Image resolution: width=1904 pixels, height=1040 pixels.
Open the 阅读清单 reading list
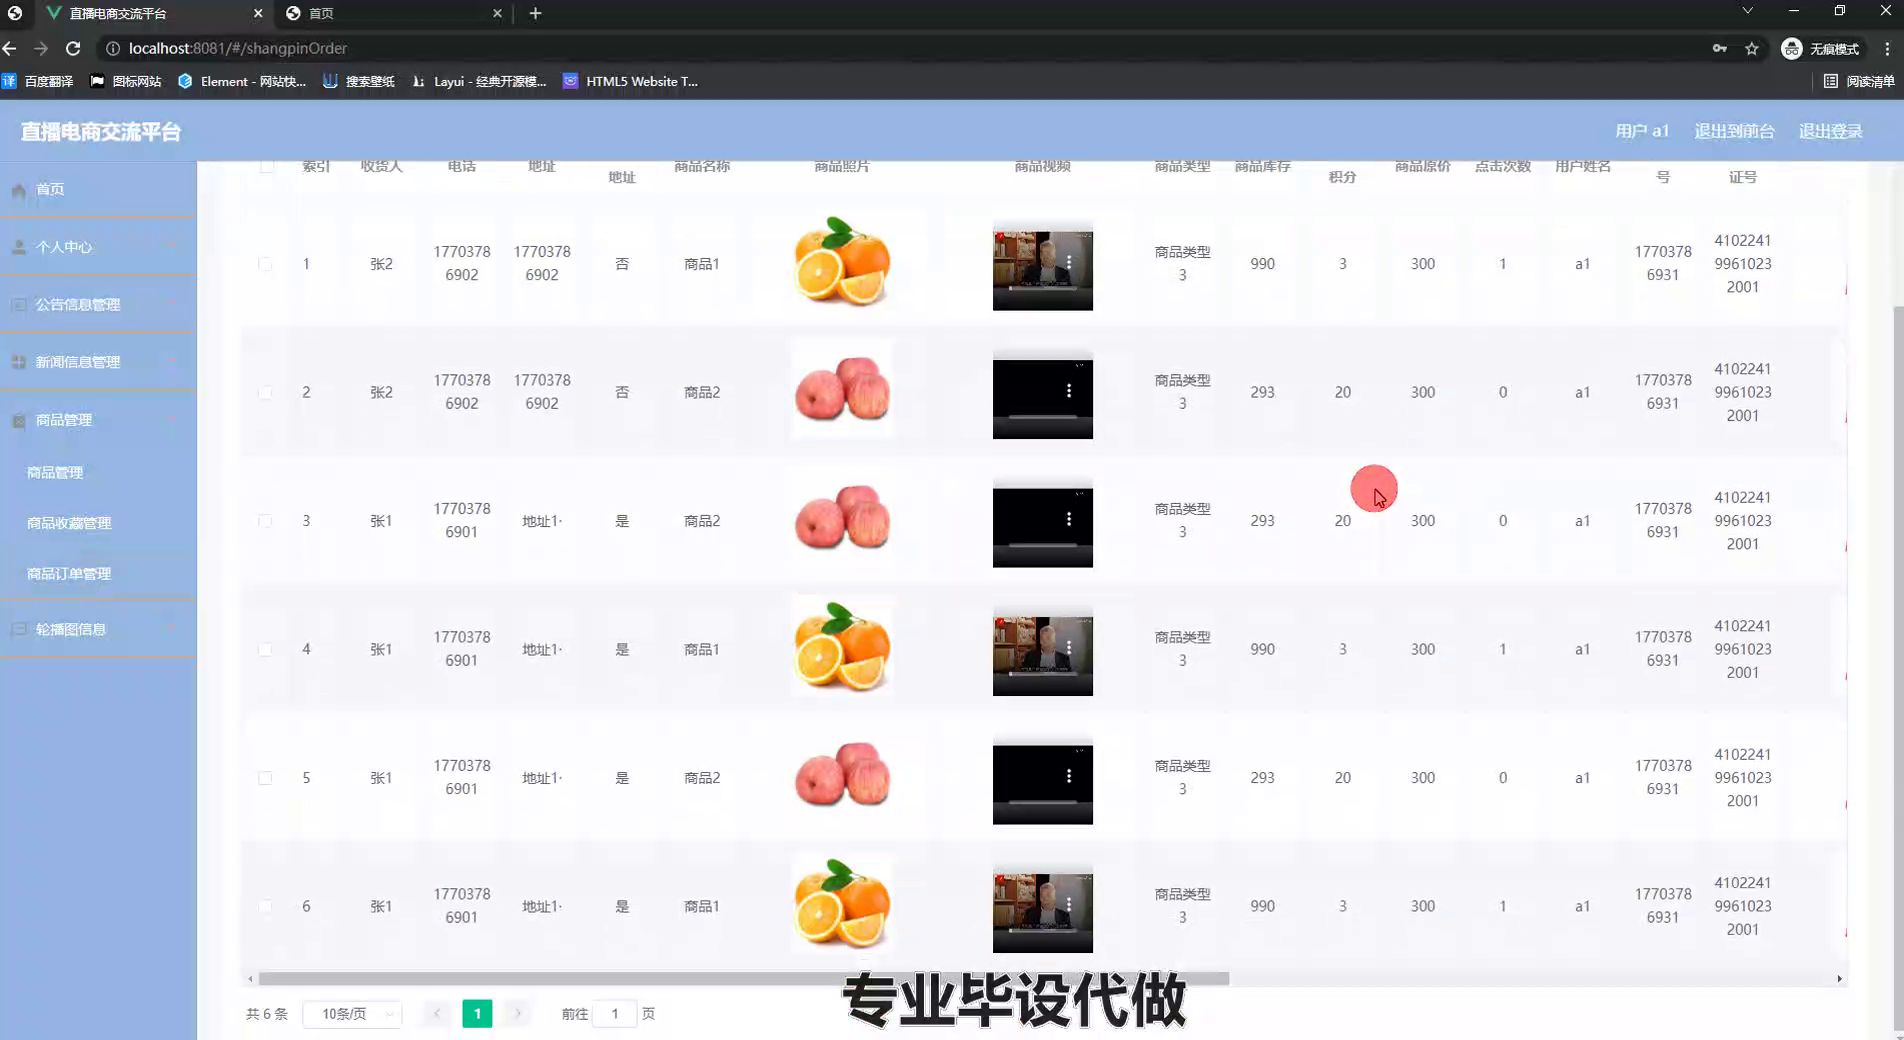pyautogui.click(x=1859, y=81)
